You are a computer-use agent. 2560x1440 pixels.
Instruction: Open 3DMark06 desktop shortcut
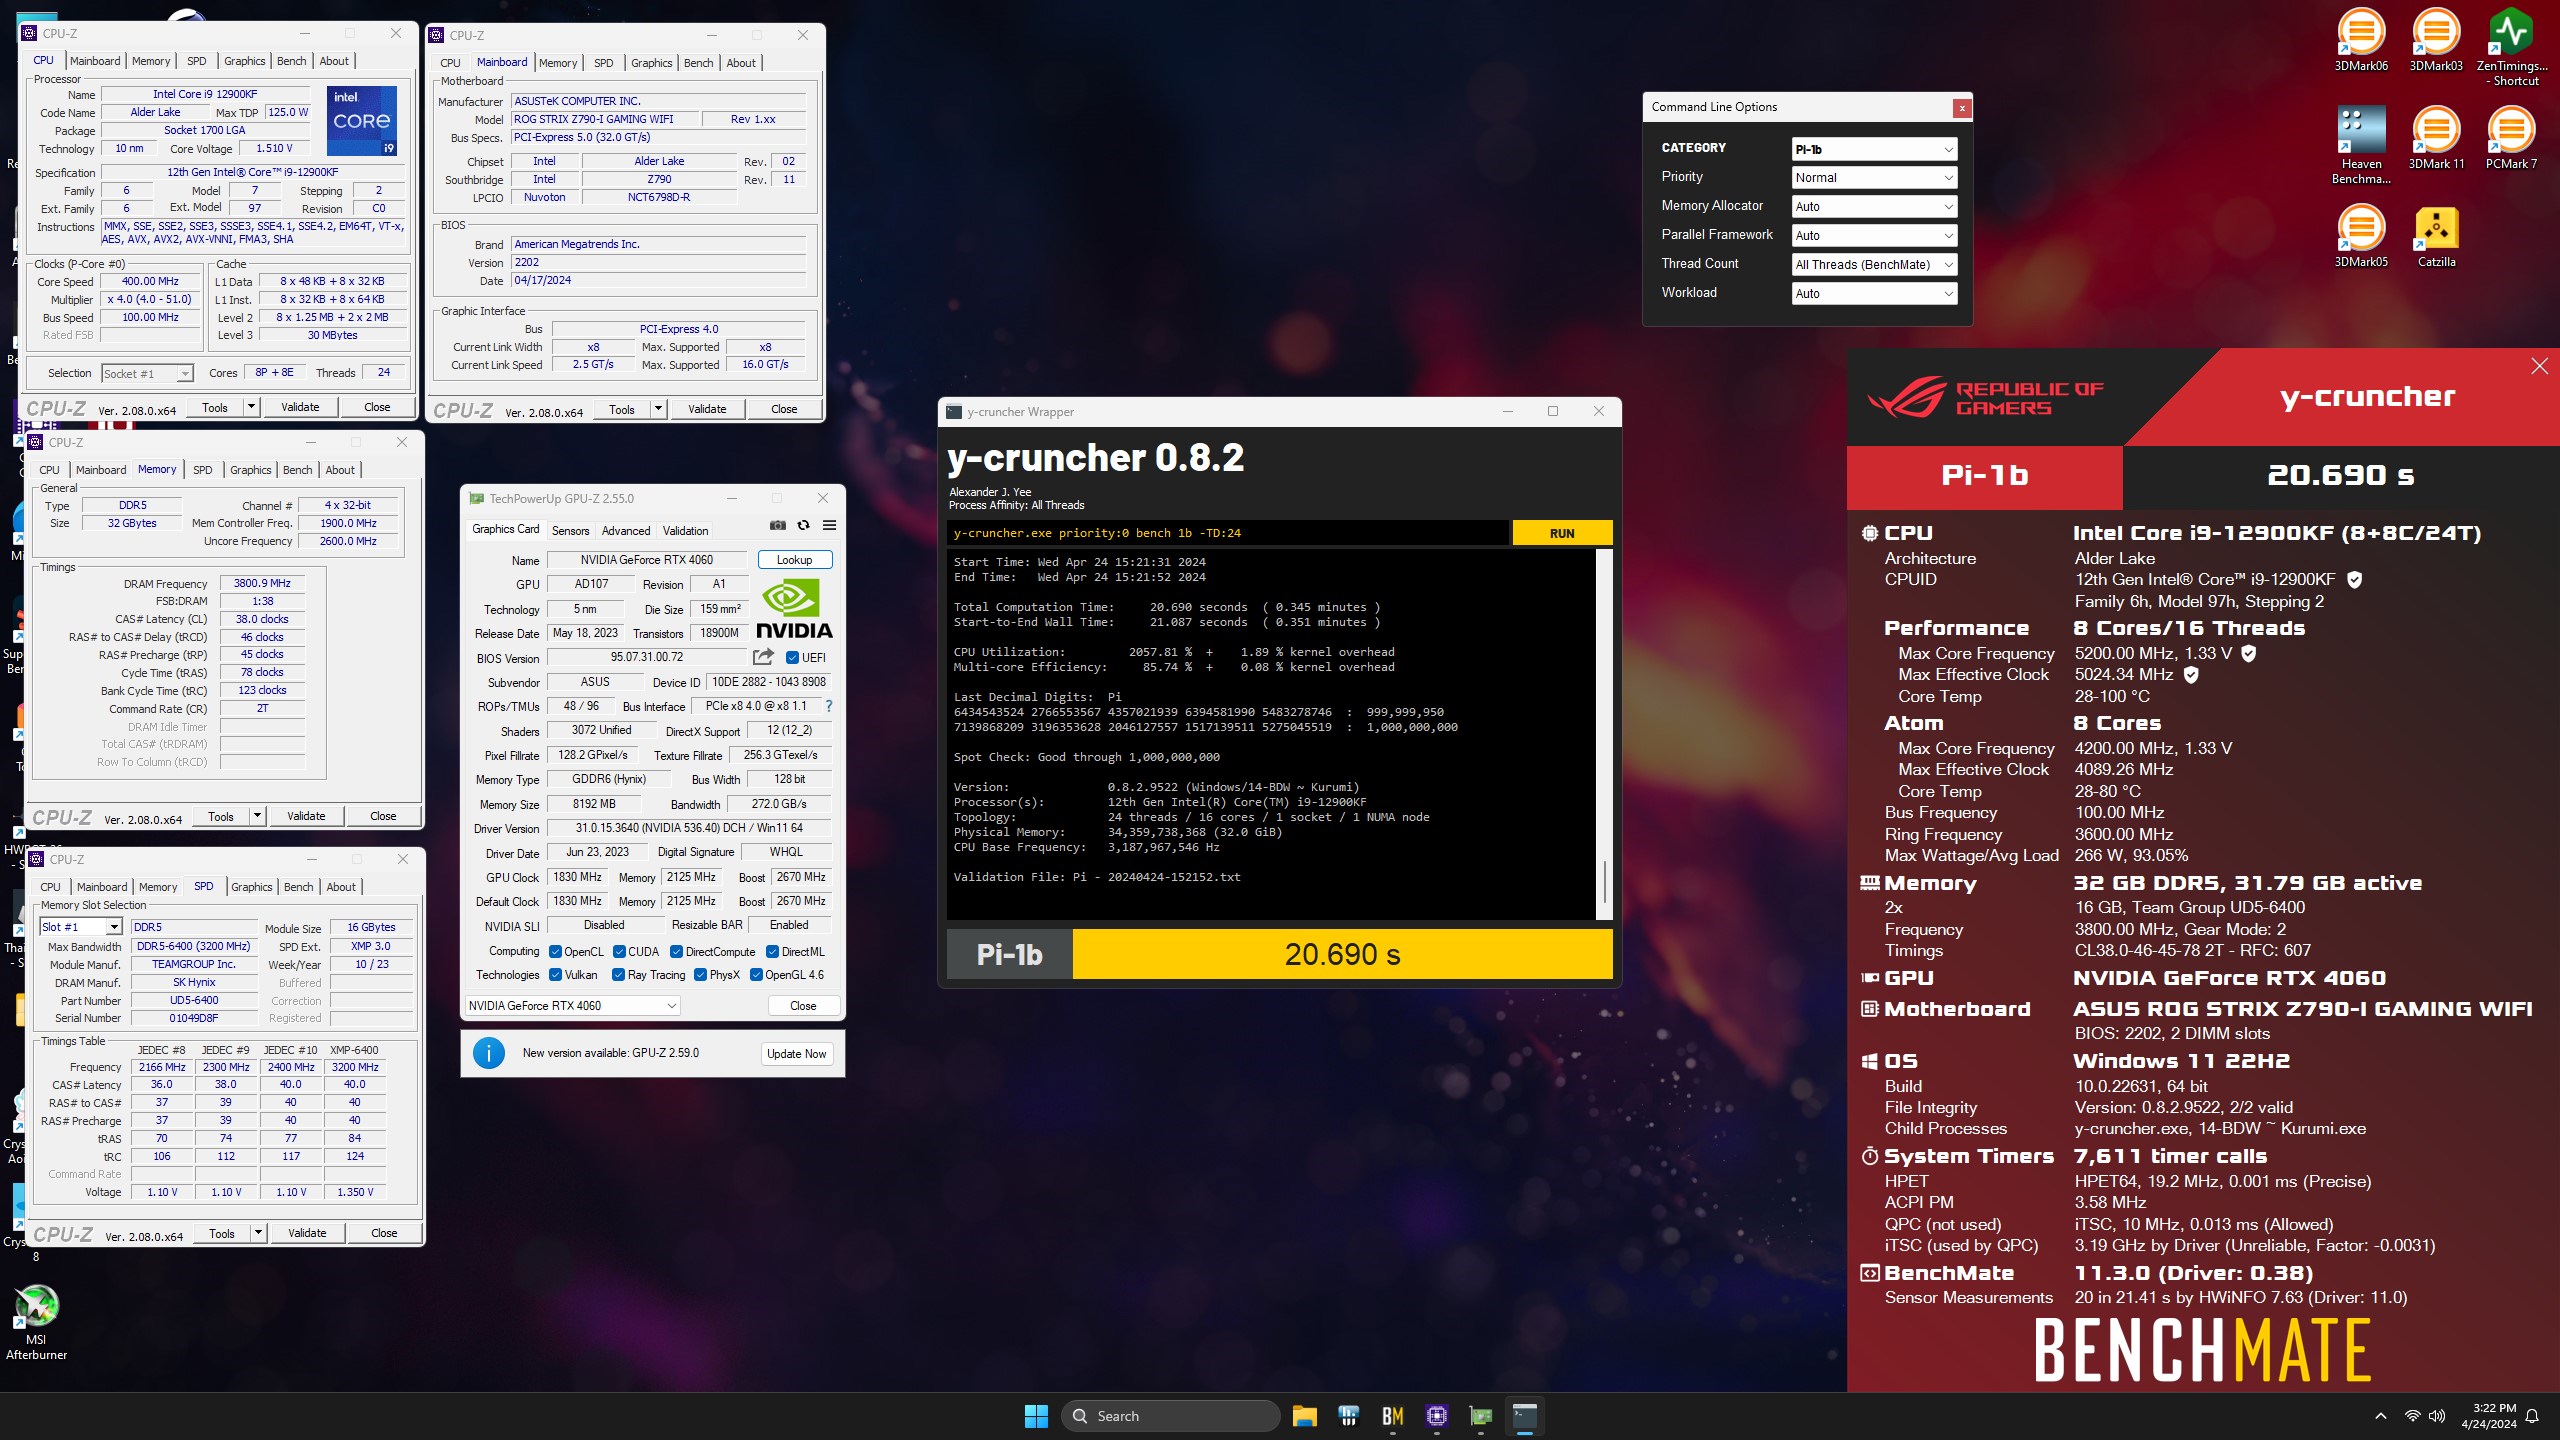[x=2361, y=40]
